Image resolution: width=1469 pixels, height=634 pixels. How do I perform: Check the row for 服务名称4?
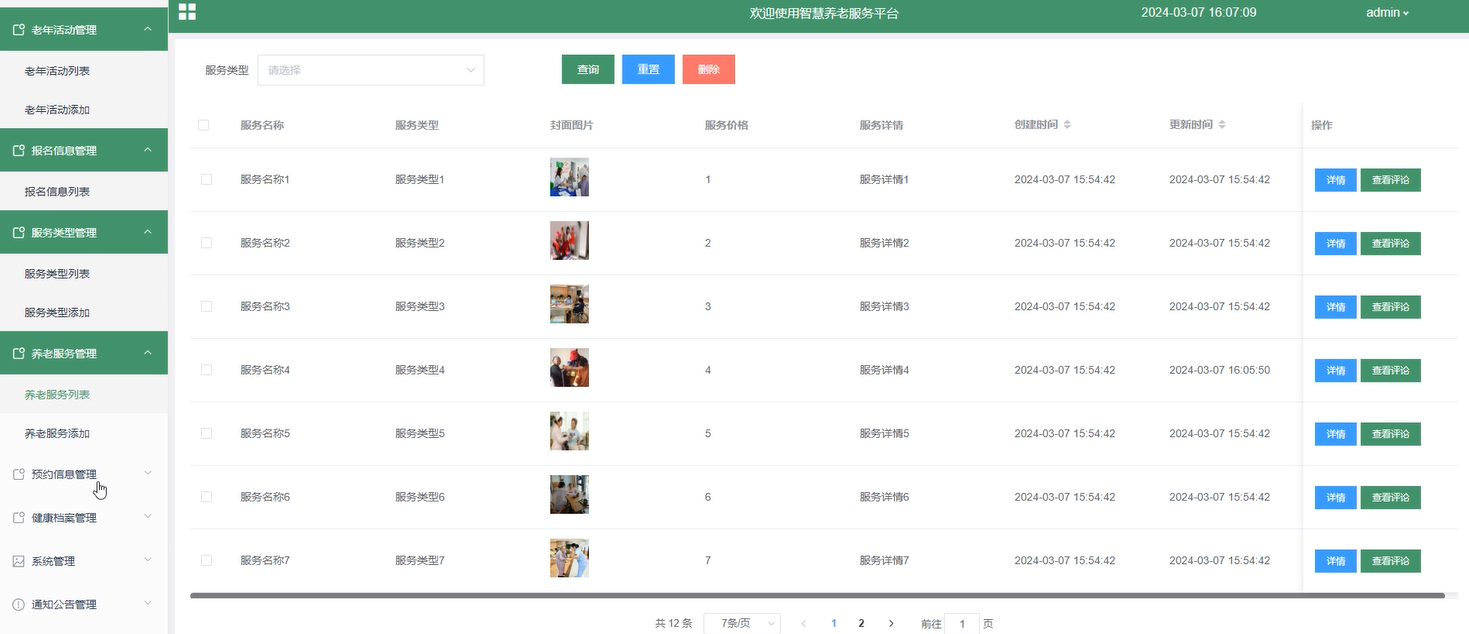[207, 370]
